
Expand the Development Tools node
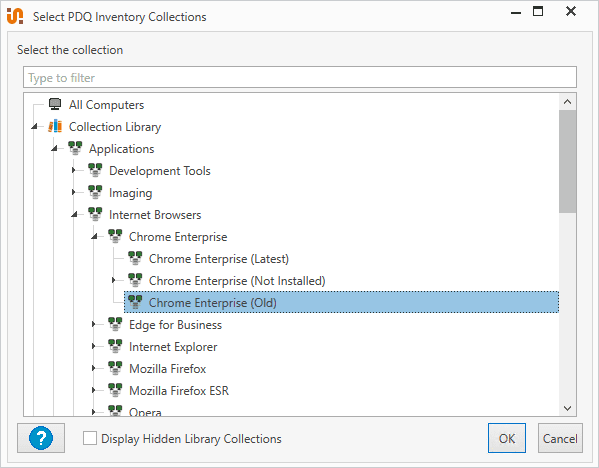click(73, 170)
